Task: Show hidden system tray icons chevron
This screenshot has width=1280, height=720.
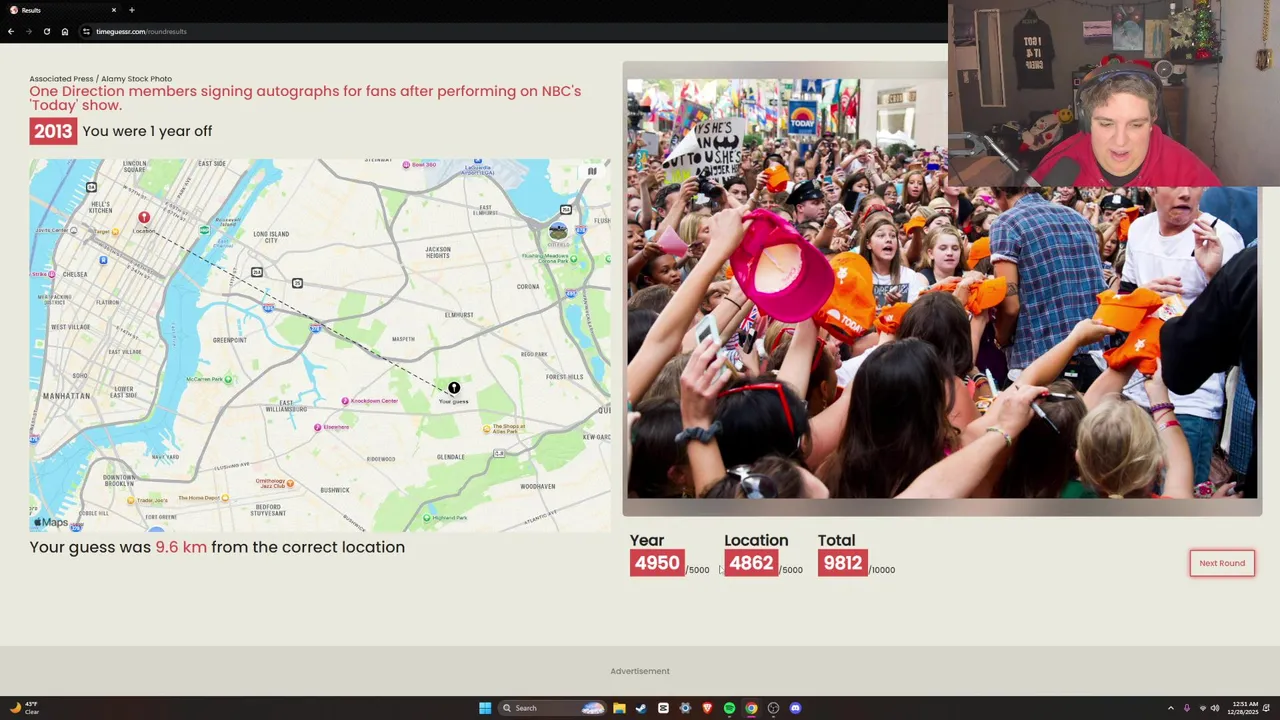Action: click(1170, 708)
